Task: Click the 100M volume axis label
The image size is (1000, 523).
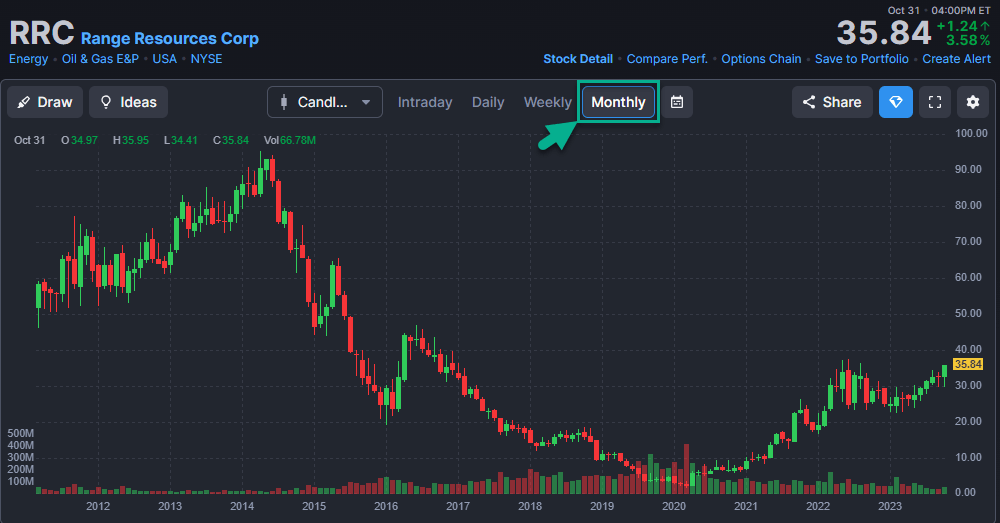Action: (x=20, y=481)
